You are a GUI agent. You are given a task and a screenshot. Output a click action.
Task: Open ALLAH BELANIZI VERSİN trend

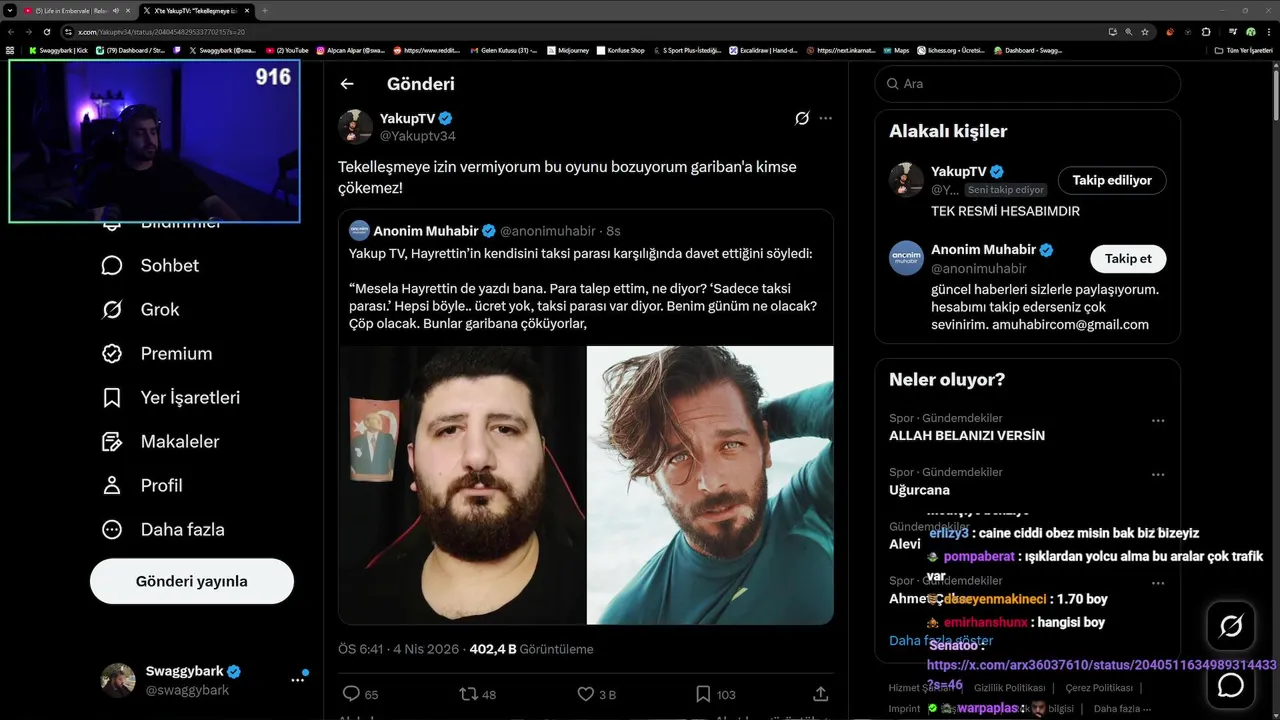pyautogui.click(x=967, y=436)
